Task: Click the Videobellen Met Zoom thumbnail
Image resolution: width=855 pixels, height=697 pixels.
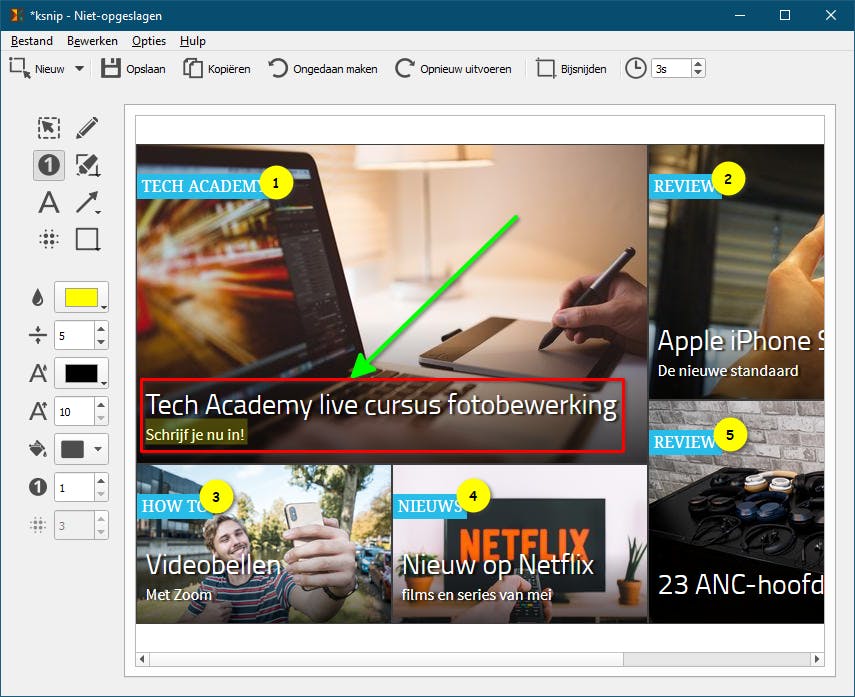Action: (264, 544)
